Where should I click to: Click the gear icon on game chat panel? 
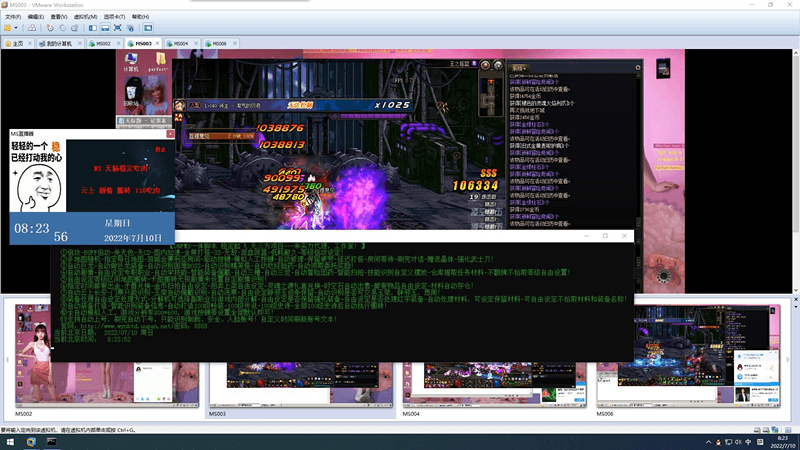click(x=638, y=67)
